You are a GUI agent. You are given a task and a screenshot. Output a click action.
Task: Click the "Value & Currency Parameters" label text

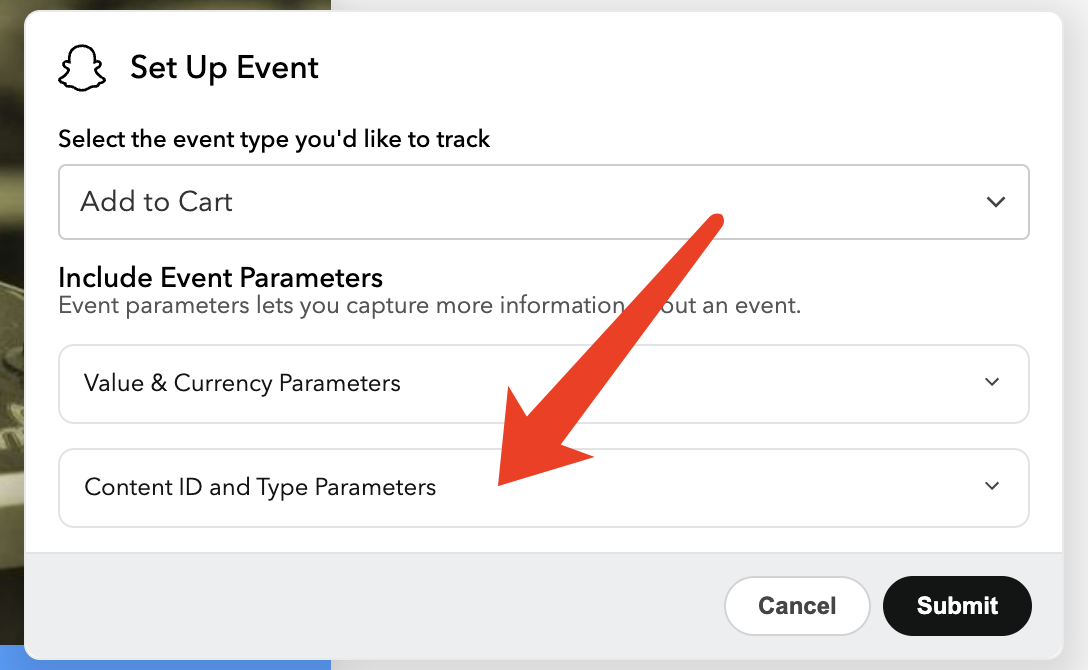coord(242,383)
